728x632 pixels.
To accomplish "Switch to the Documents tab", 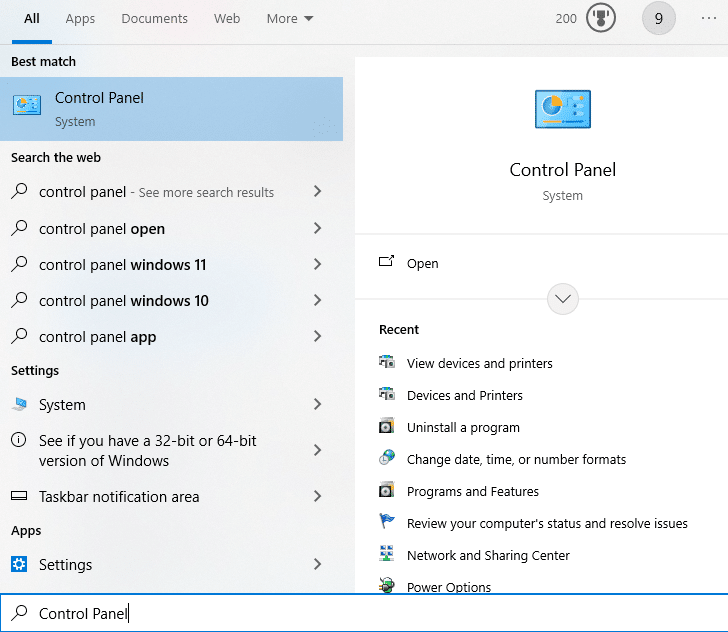I will point(154,19).
